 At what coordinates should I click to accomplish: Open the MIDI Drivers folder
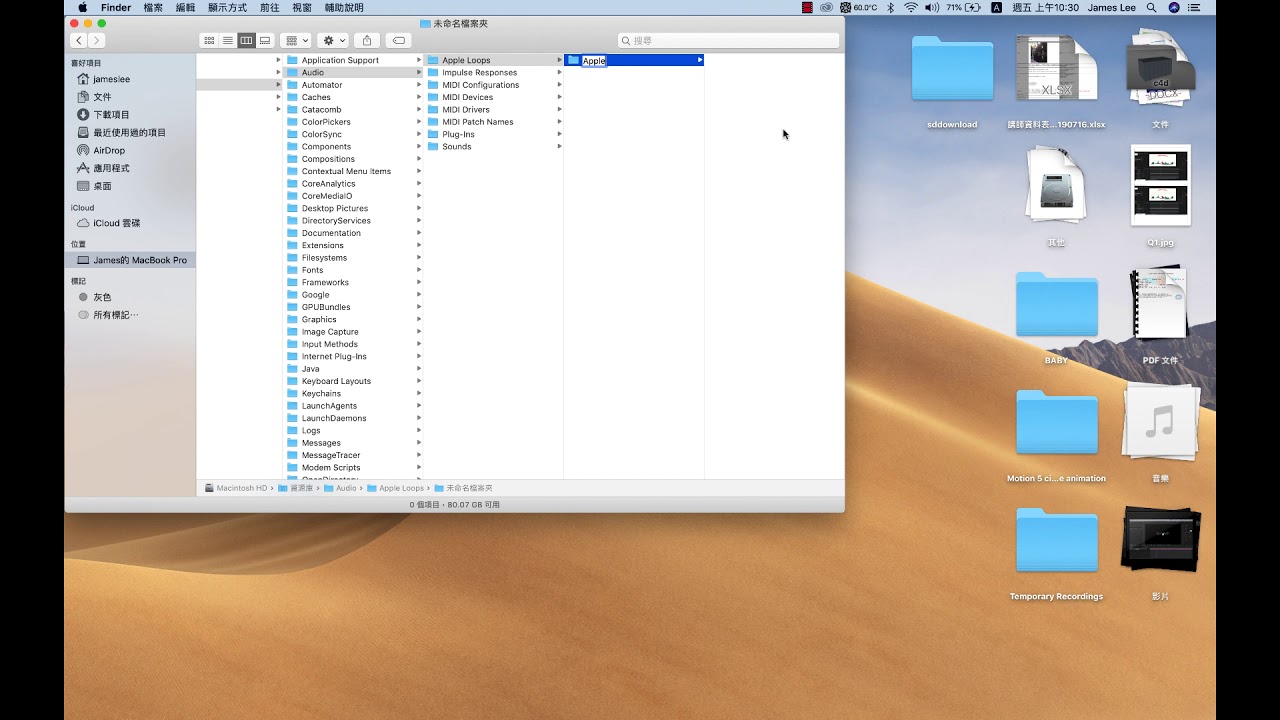[x=494, y=109]
